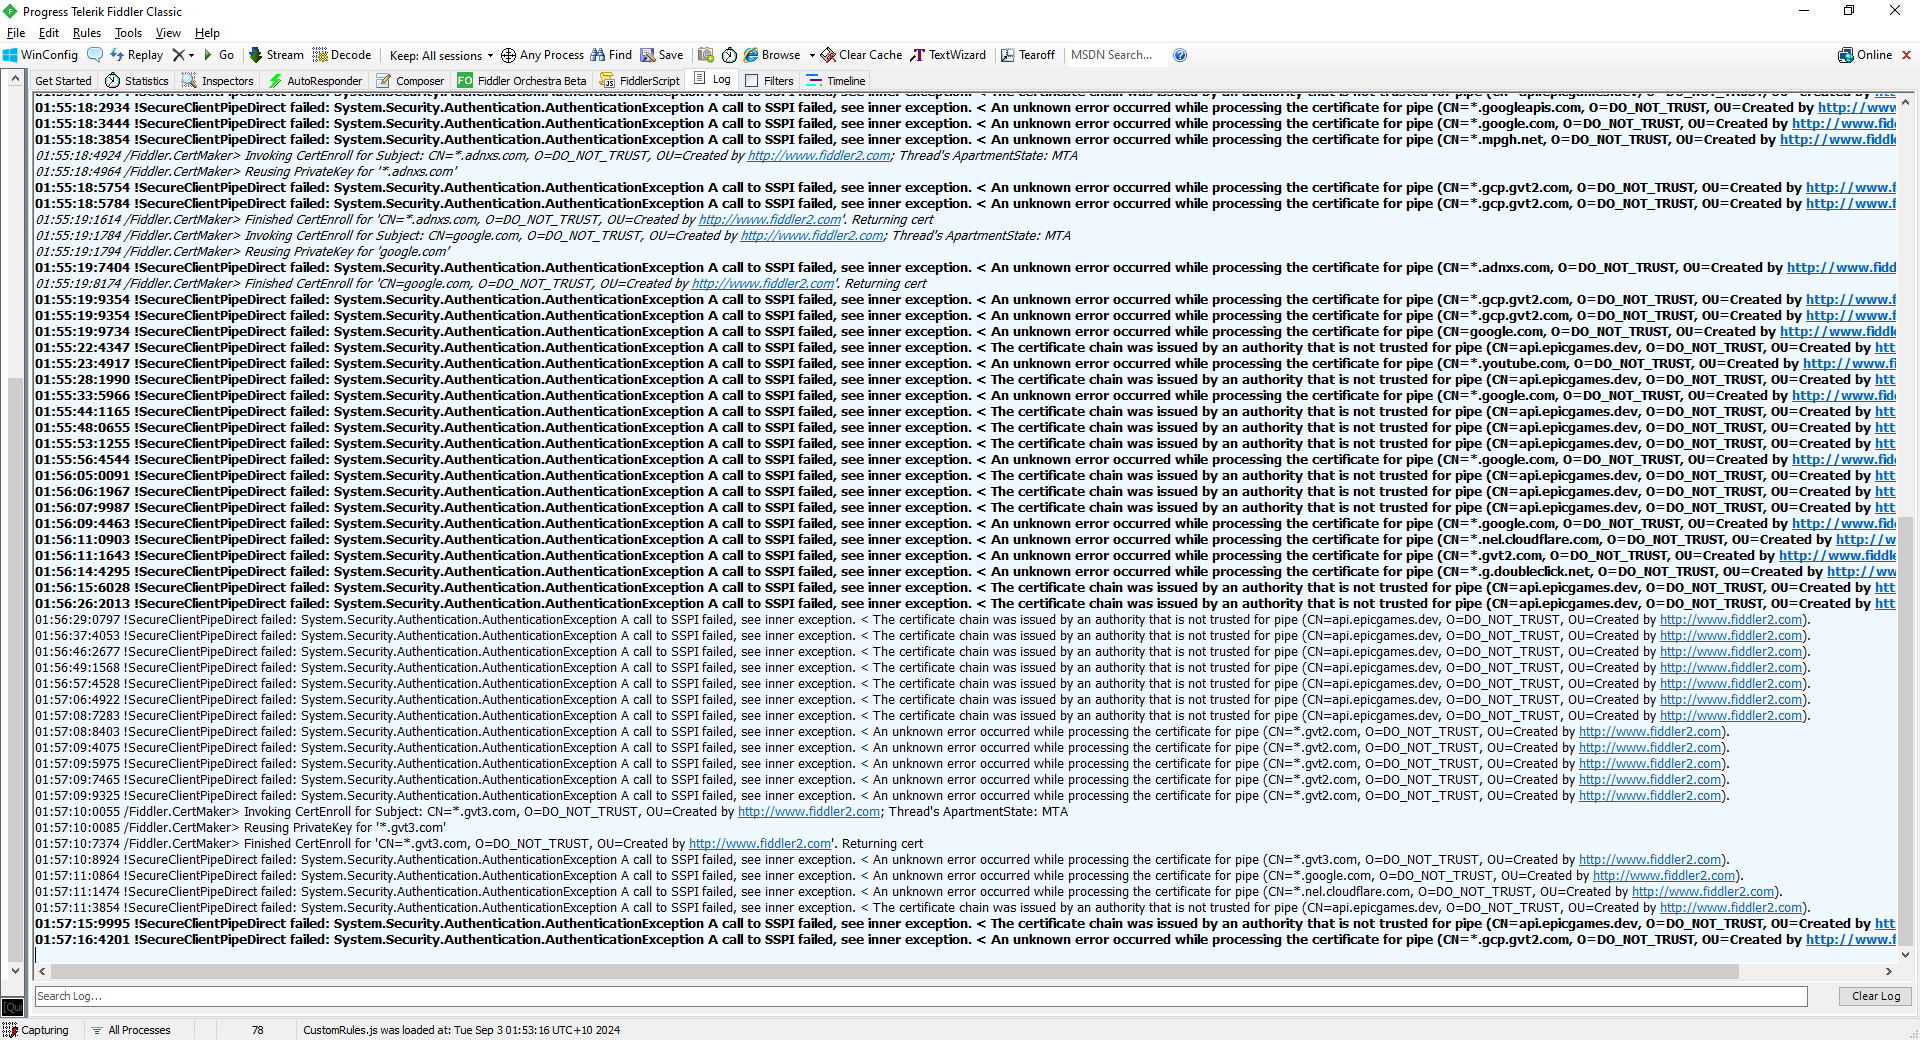The width and height of the screenshot is (1920, 1040).
Task: Click the CustomRules.js loaded status text
Action: [x=461, y=1030]
